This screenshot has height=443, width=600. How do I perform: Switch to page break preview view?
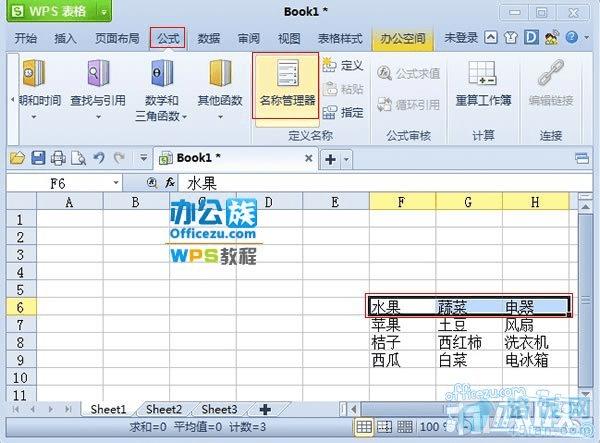click(384, 427)
